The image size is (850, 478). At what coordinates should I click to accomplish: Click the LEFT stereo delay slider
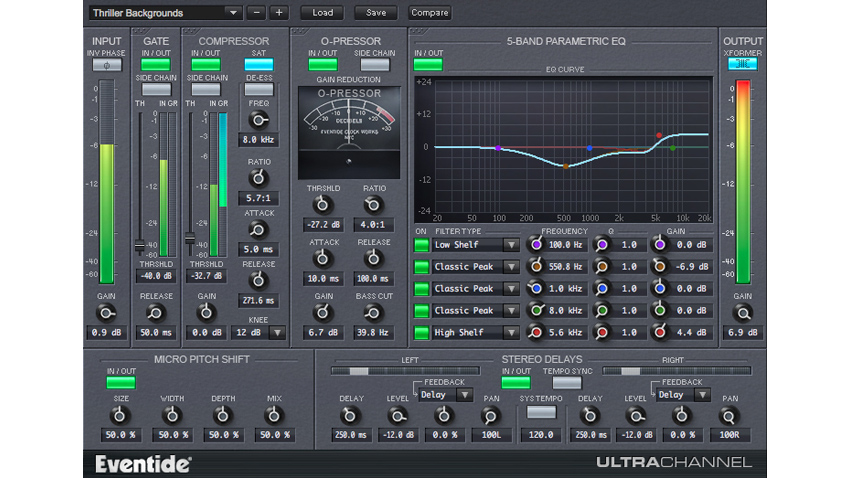(x=405, y=371)
